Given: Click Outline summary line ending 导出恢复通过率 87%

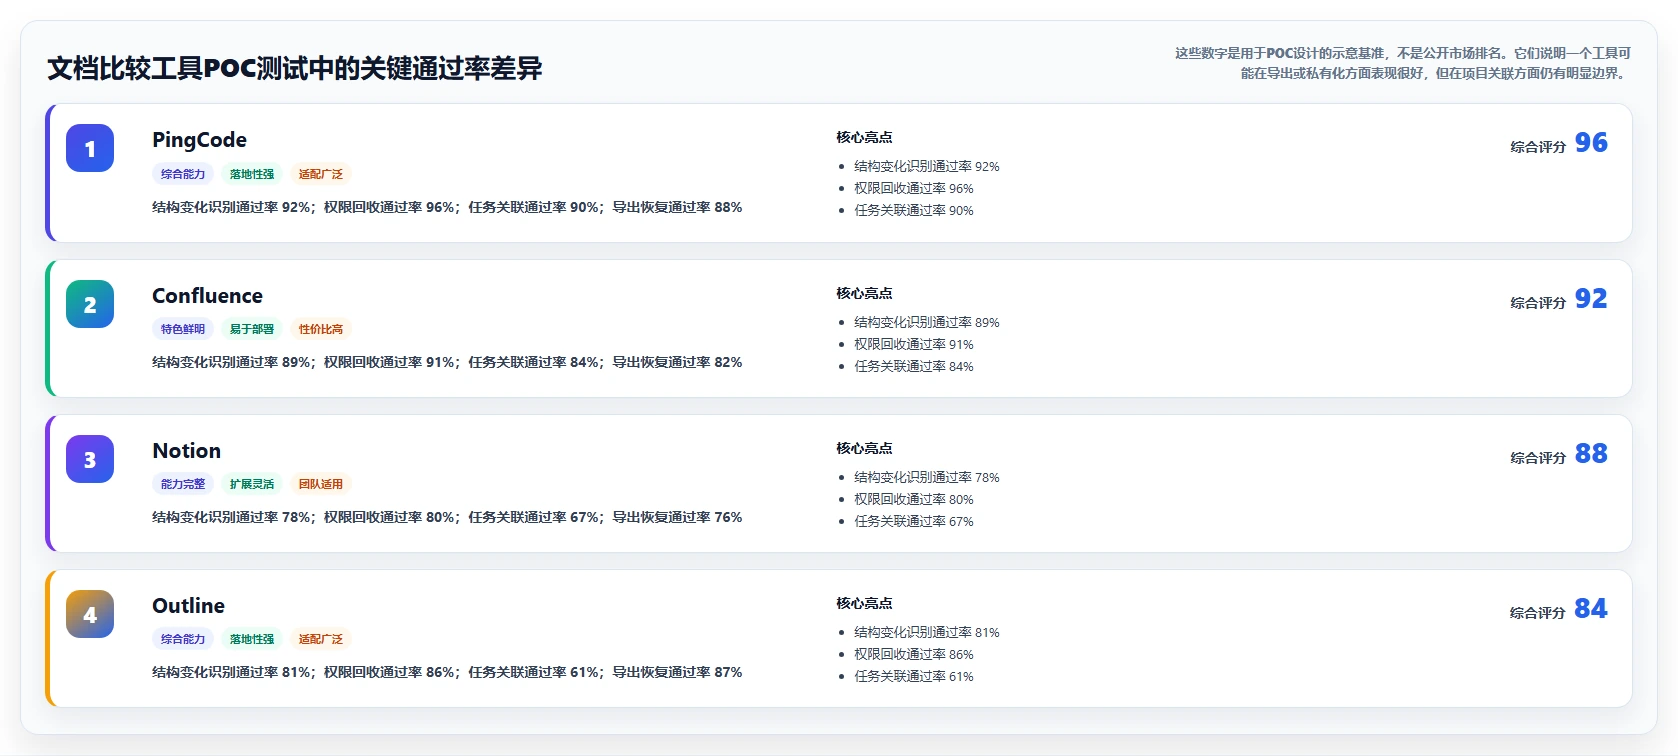Looking at the screenshot, I should point(447,673).
